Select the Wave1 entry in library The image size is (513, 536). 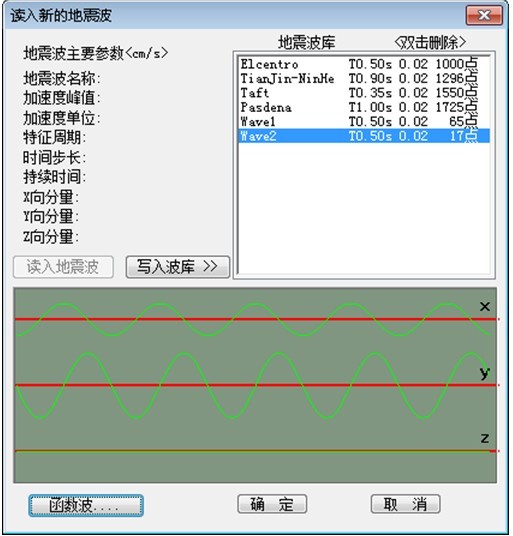pyautogui.click(x=364, y=121)
